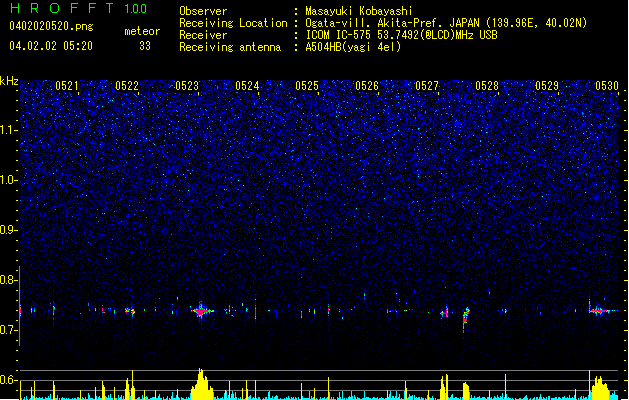Click the meteor count value 33
The image size is (629, 400).
[145, 46]
